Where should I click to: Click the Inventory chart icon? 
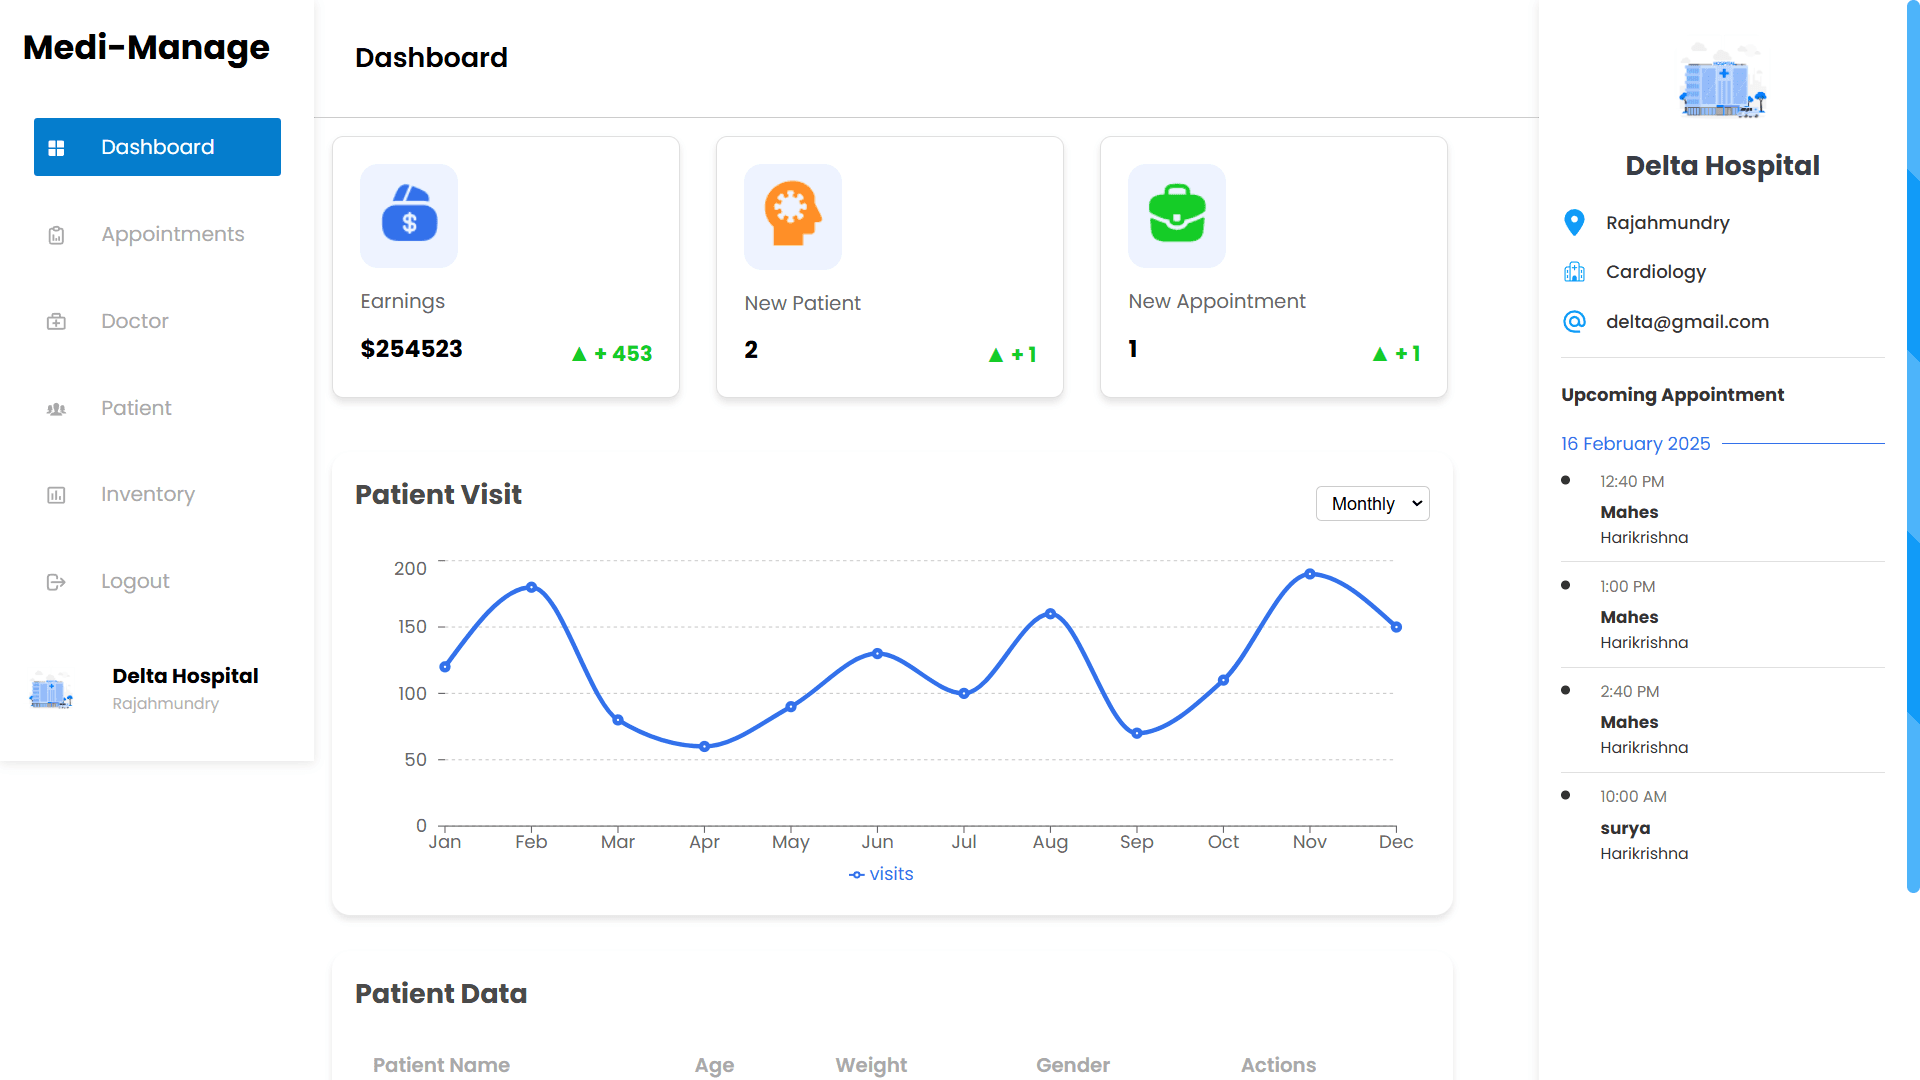pyautogui.click(x=56, y=495)
